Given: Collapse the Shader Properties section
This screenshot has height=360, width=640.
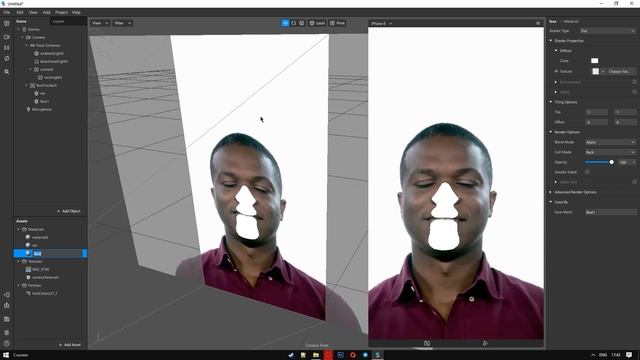Looking at the screenshot, I should [551, 41].
